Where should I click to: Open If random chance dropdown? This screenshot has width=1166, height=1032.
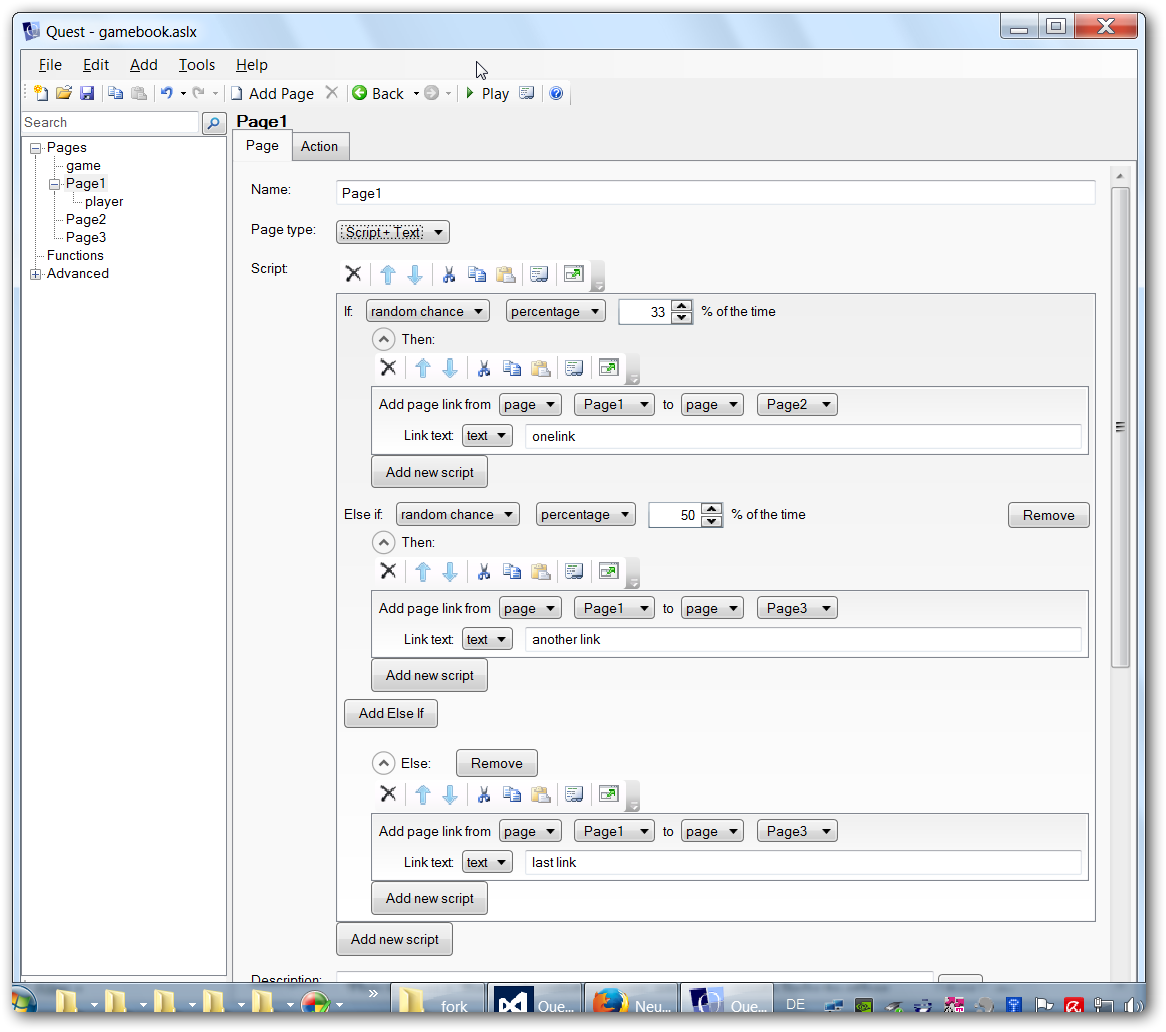click(x=428, y=311)
